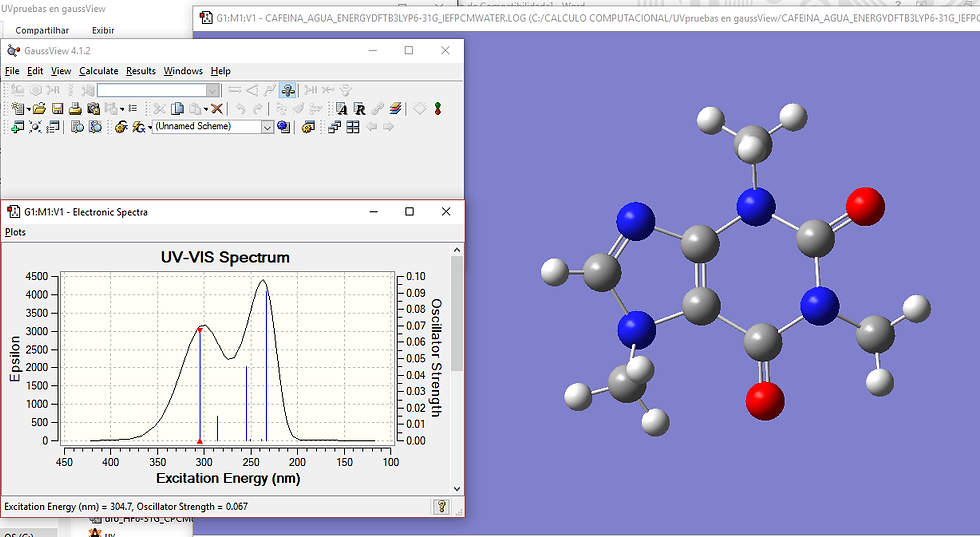
Task: Click the red and green atoms icon
Action: (x=438, y=109)
